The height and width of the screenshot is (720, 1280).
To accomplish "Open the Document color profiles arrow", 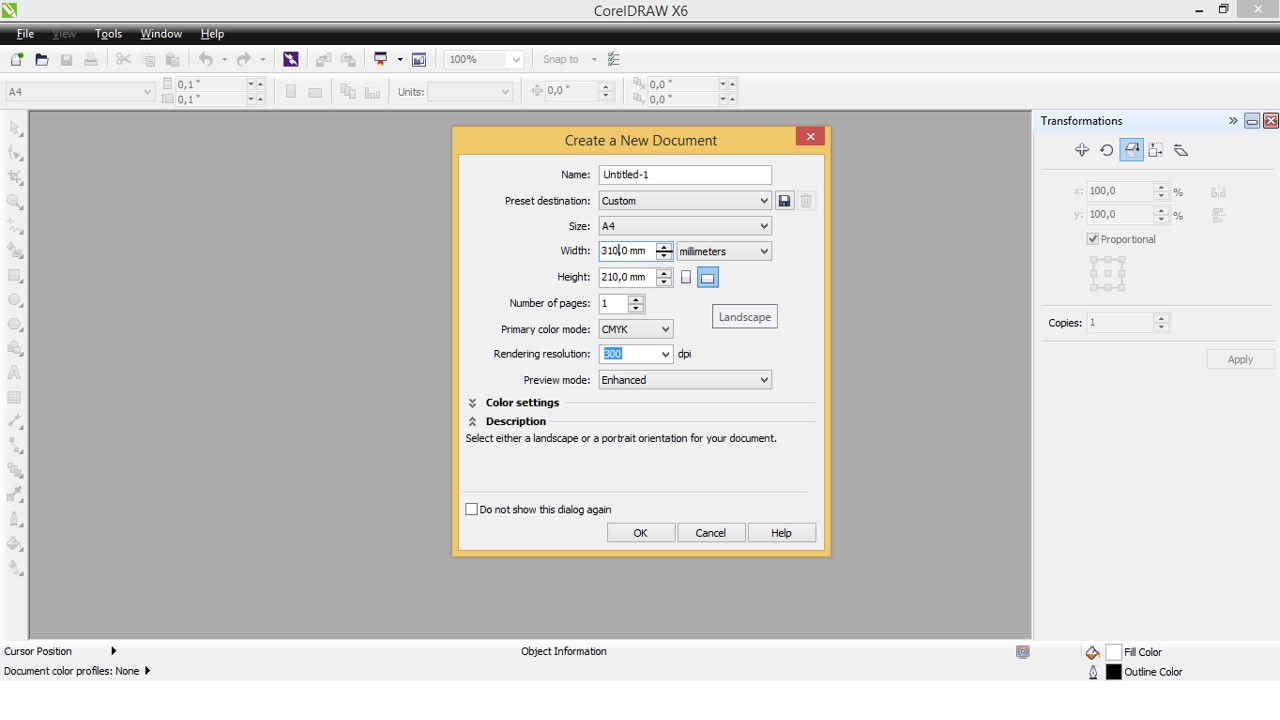I will point(147,671).
